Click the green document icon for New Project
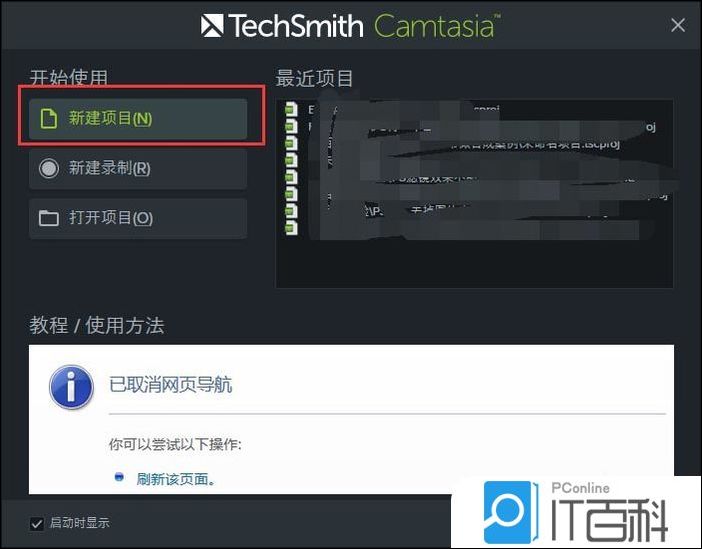This screenshot has width=702, height=549. (48, 119)
